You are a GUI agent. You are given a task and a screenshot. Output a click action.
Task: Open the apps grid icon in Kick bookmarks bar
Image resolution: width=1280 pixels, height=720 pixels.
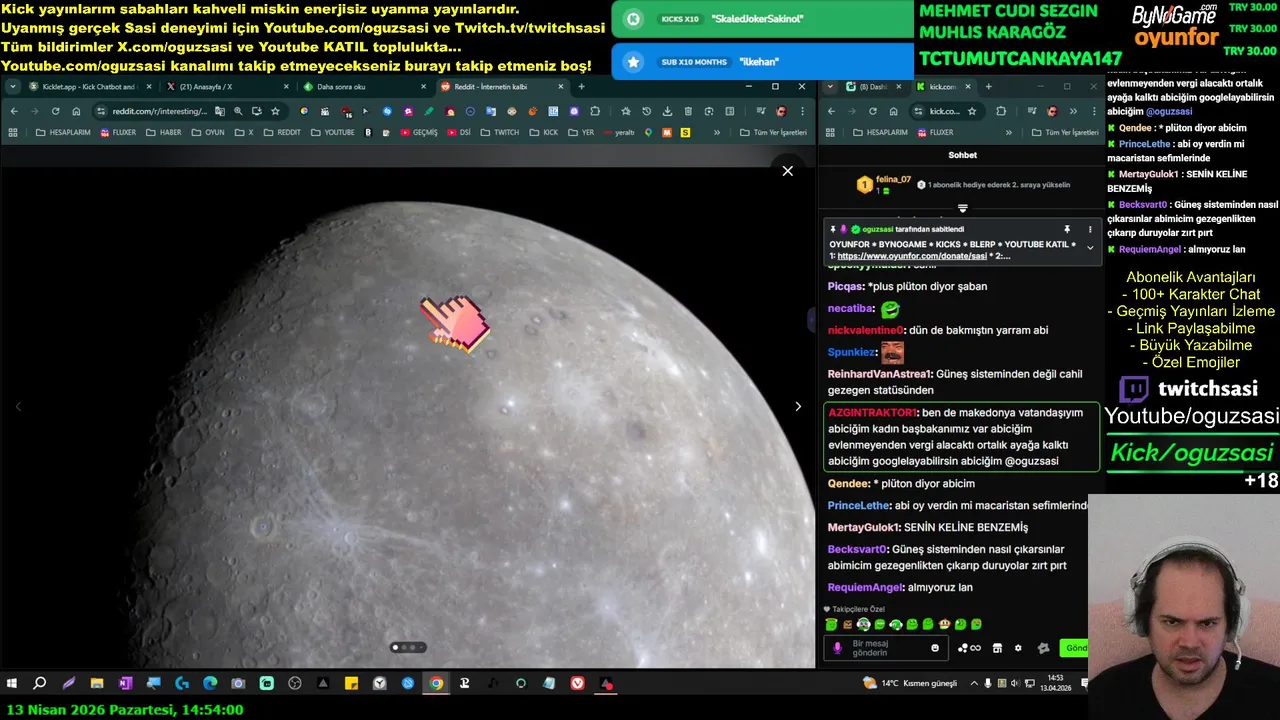point(830,132)
